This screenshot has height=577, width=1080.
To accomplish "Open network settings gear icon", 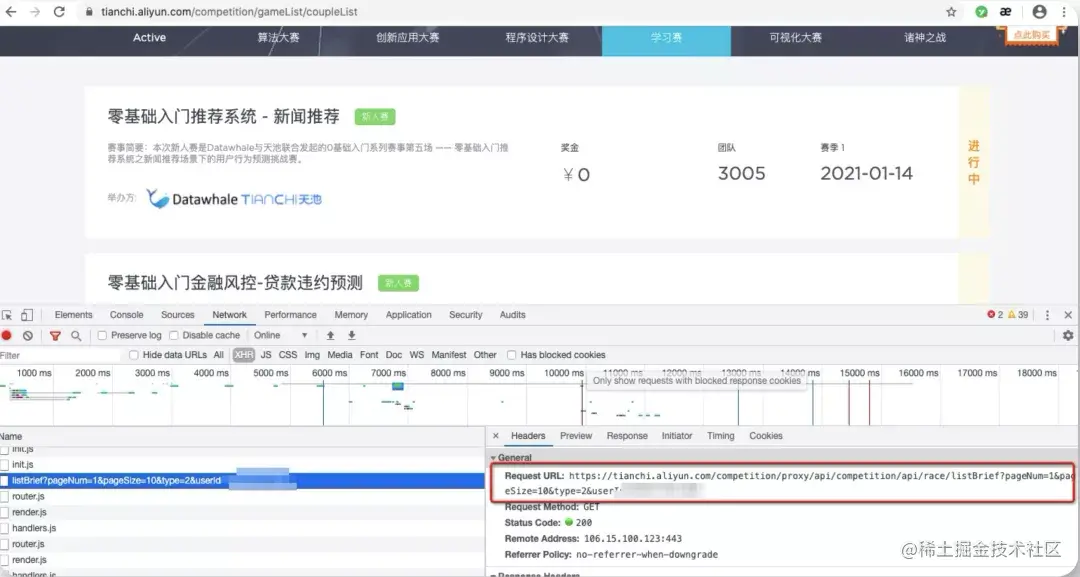I will (x=1068, y=335).
